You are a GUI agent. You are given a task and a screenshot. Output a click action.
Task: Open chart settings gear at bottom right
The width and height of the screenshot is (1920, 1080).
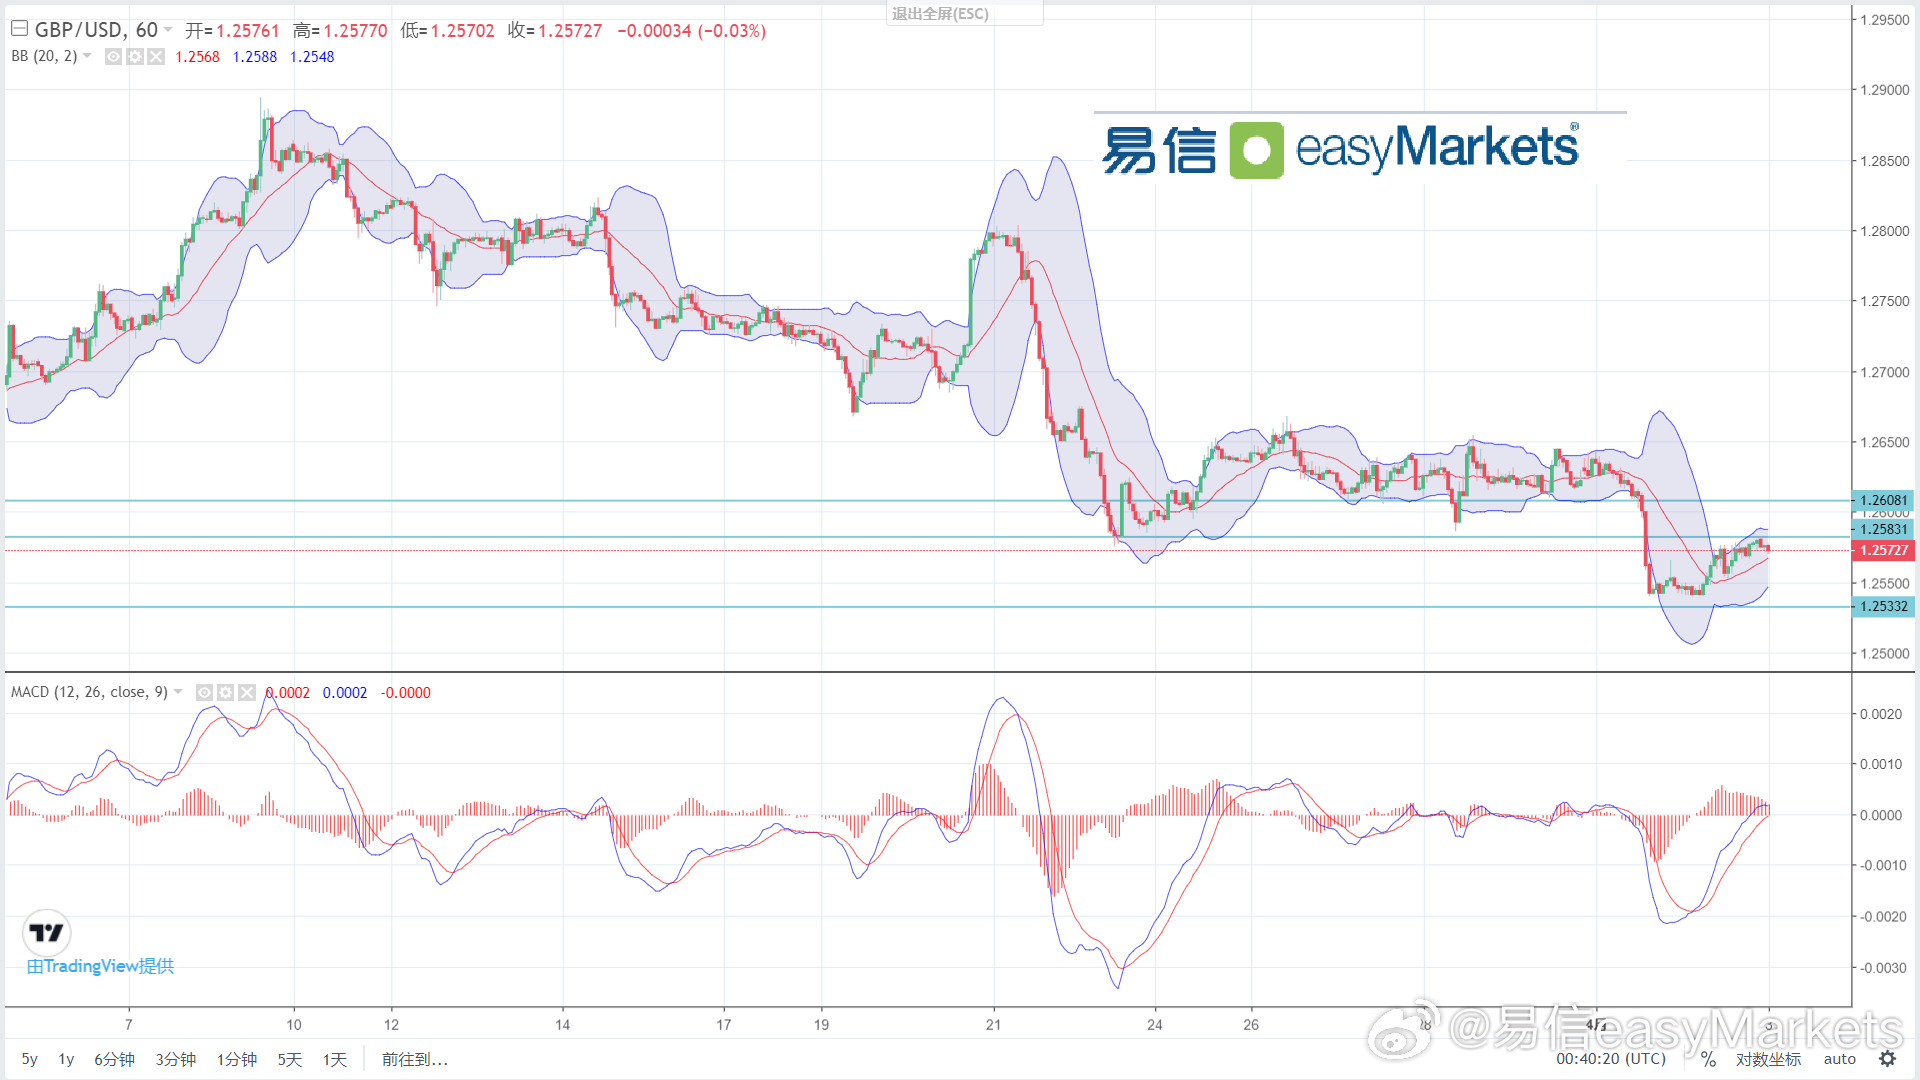coord(1887,1058)
